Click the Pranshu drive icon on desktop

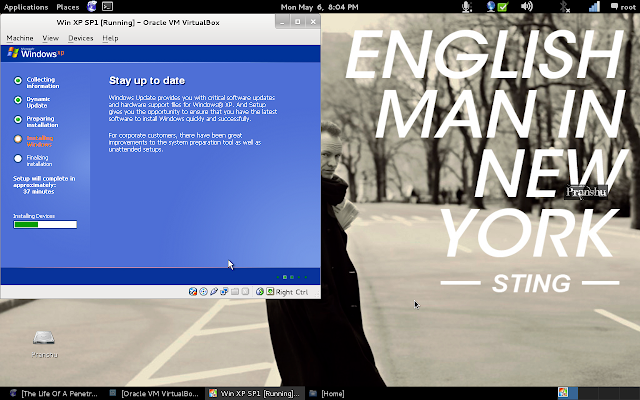tap(44, 338)
